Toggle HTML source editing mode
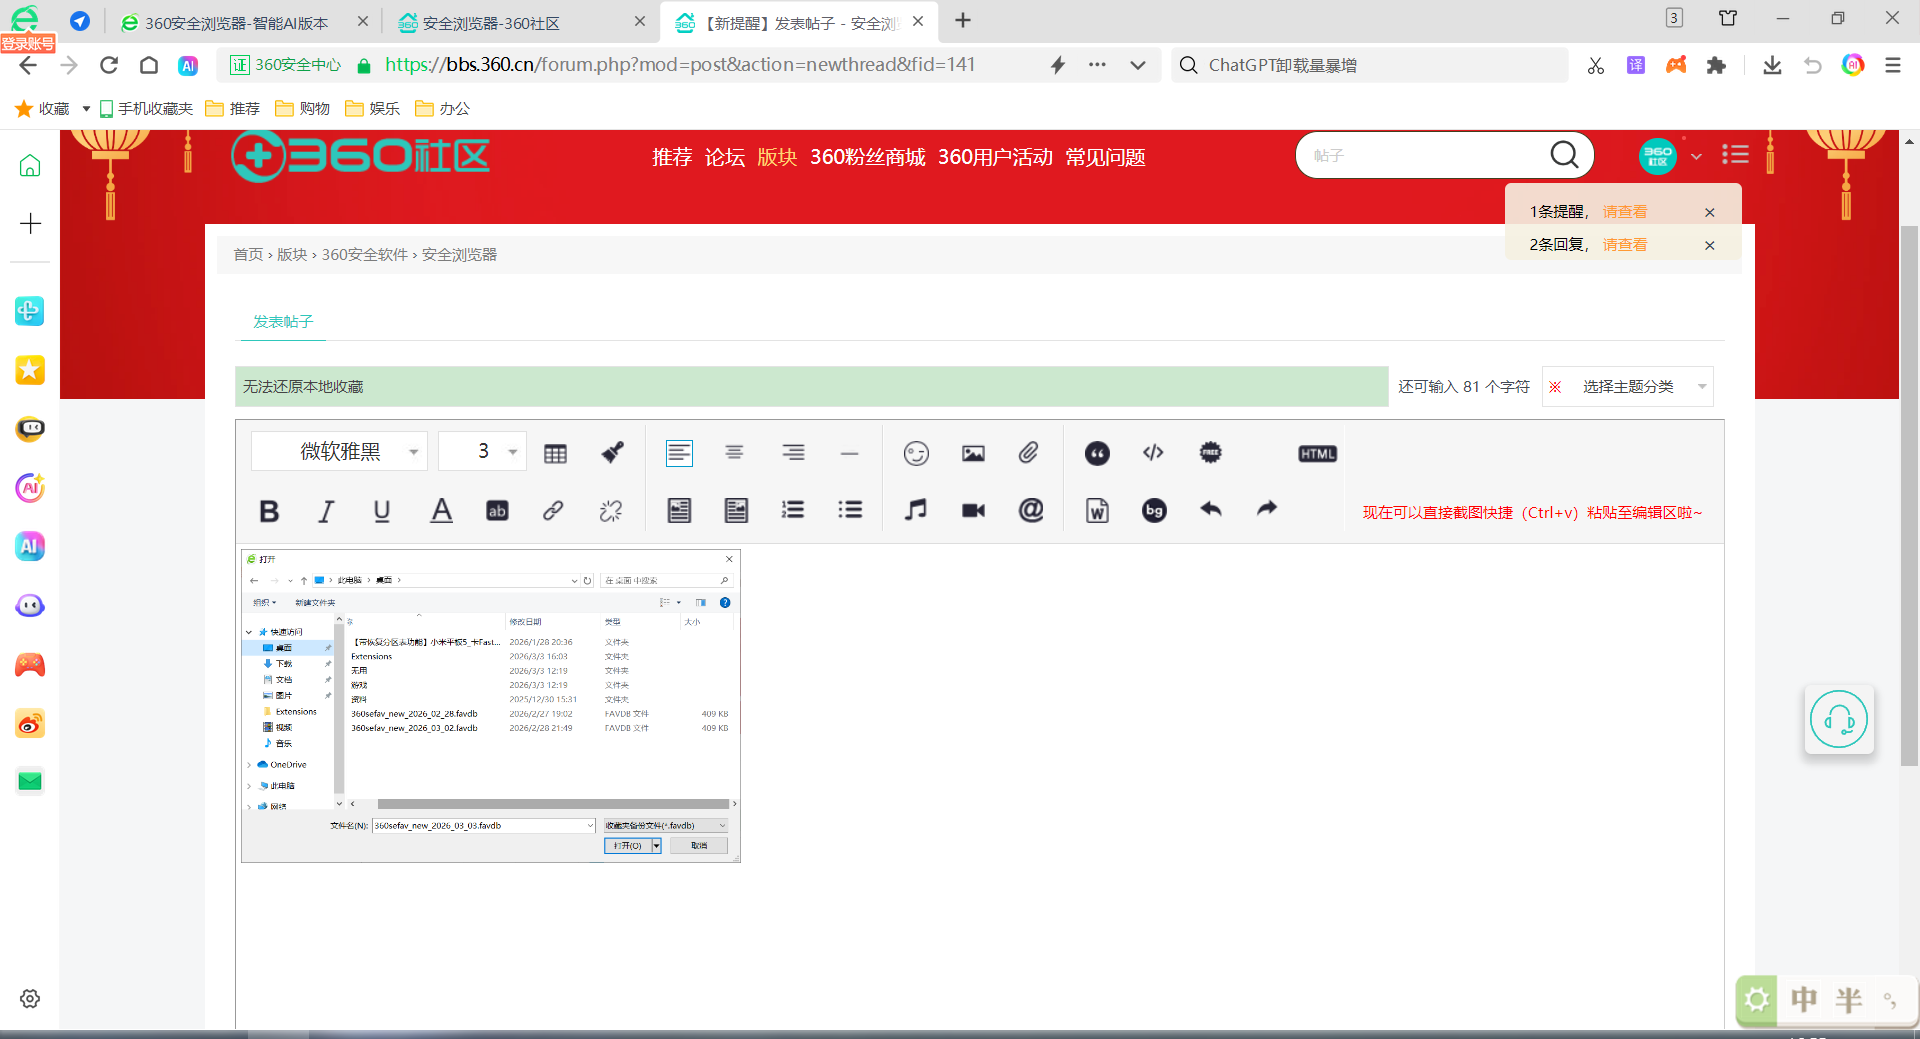The width and height of the screenshot is (1920, 1039). click(x=1317, y=454)
